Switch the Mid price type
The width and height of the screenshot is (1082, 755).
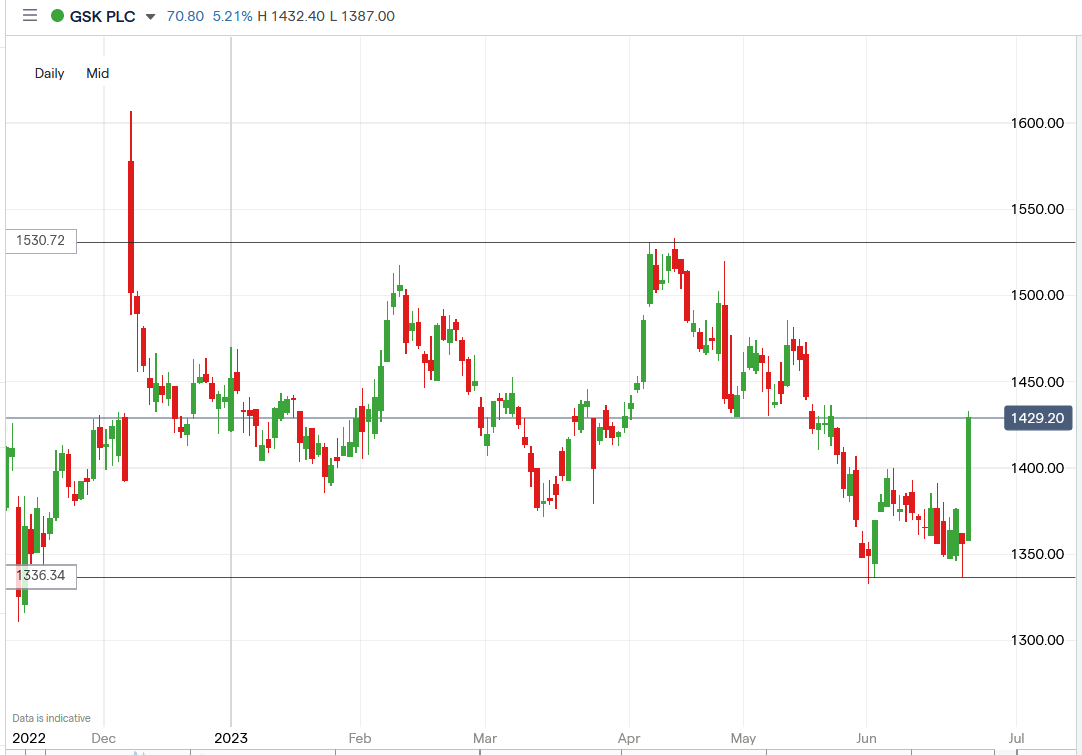(x=97, y=73)
